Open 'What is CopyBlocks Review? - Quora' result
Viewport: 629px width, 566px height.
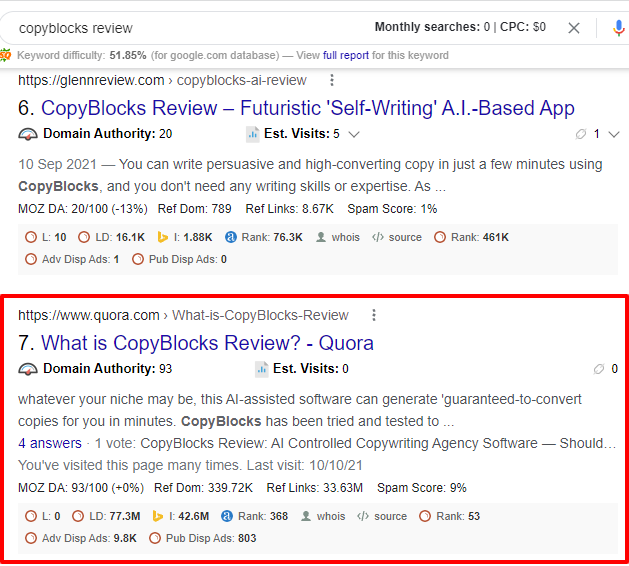(x=207, y=343)
